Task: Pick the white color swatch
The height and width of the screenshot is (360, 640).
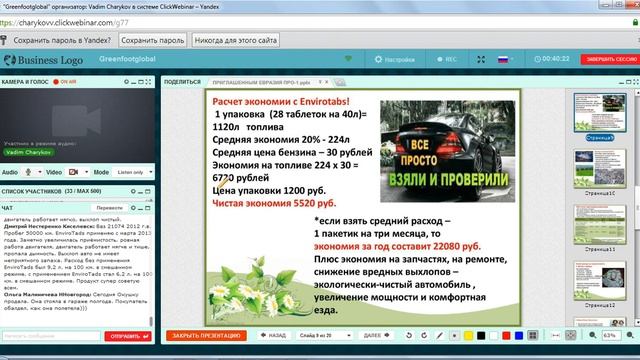Action: (x=494, y=336)
